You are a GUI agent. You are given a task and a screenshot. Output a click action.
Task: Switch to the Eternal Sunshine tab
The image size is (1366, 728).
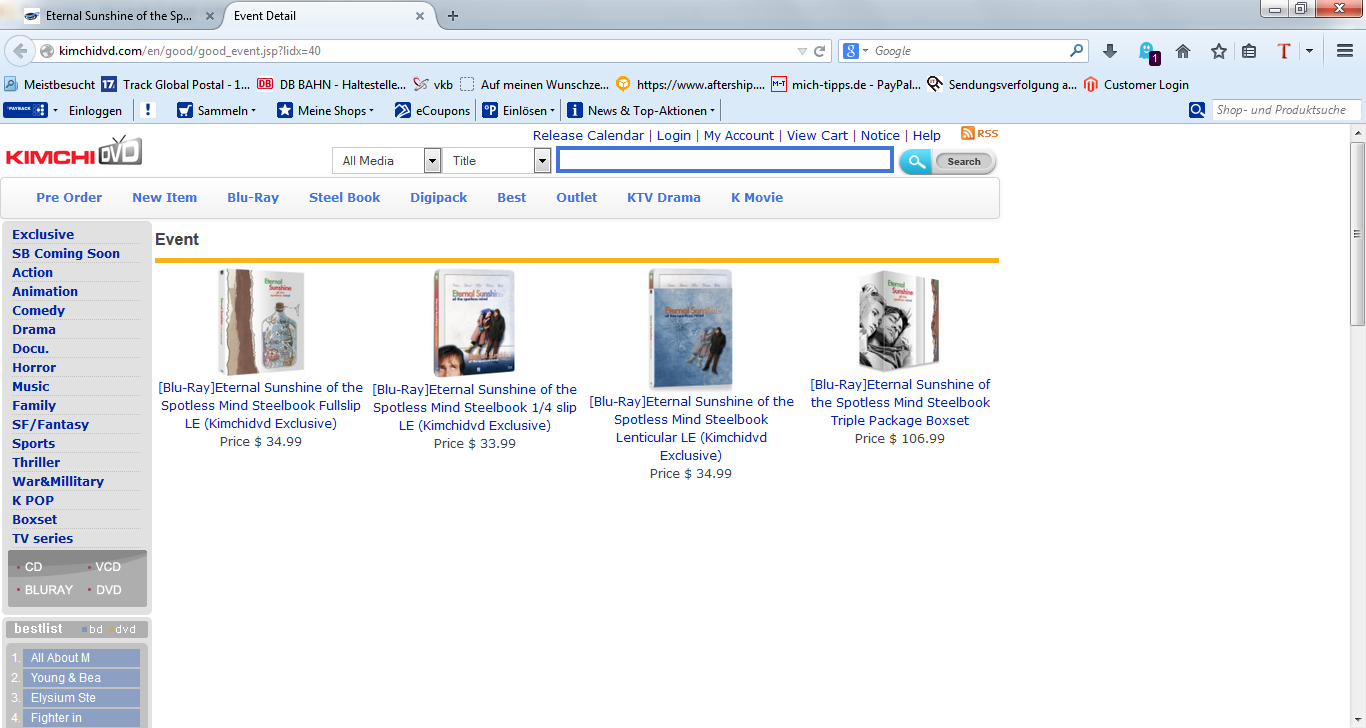point(118,16)
